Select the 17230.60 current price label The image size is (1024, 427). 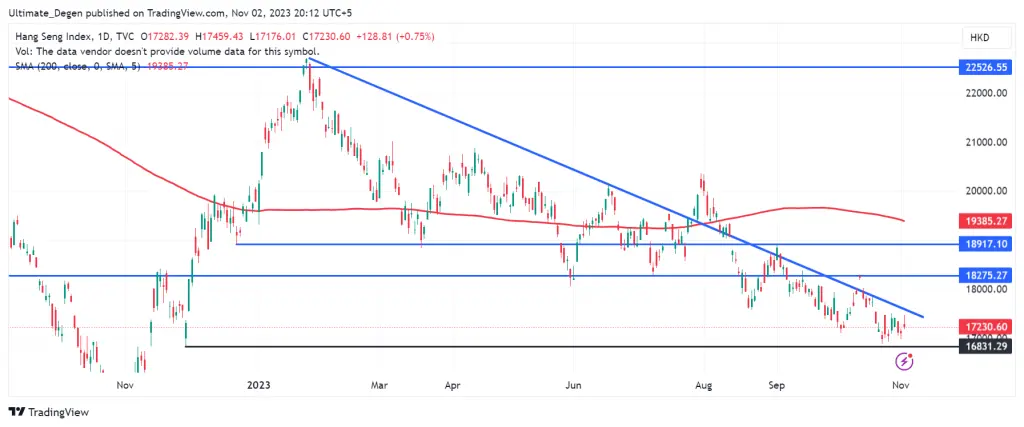pos(985,326)
